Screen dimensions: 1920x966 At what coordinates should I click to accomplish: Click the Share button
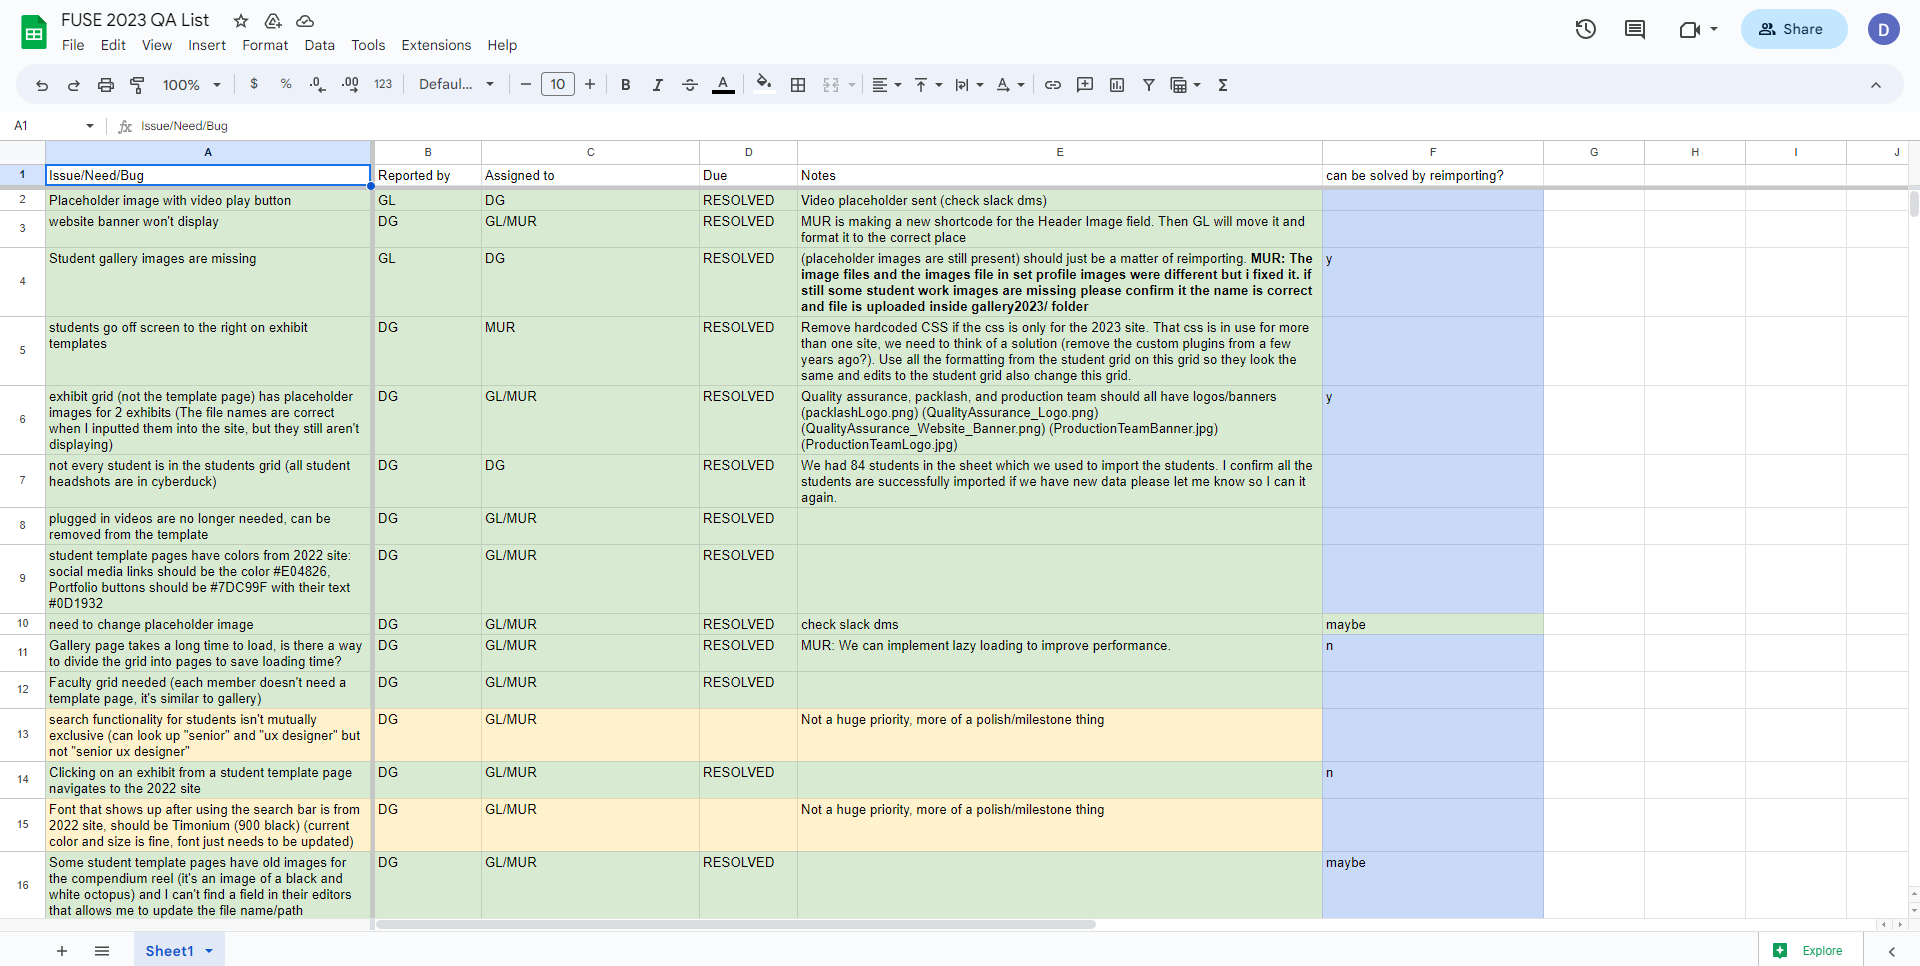coord(1792,29)
